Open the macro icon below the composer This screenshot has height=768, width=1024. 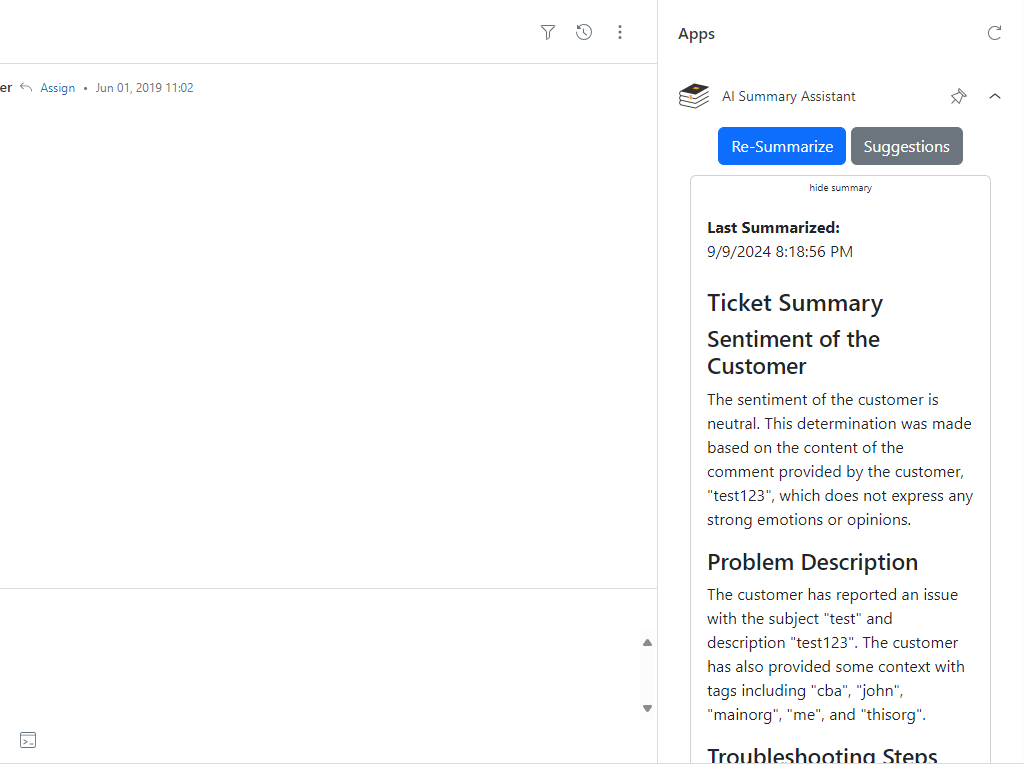tap(28, 740)
